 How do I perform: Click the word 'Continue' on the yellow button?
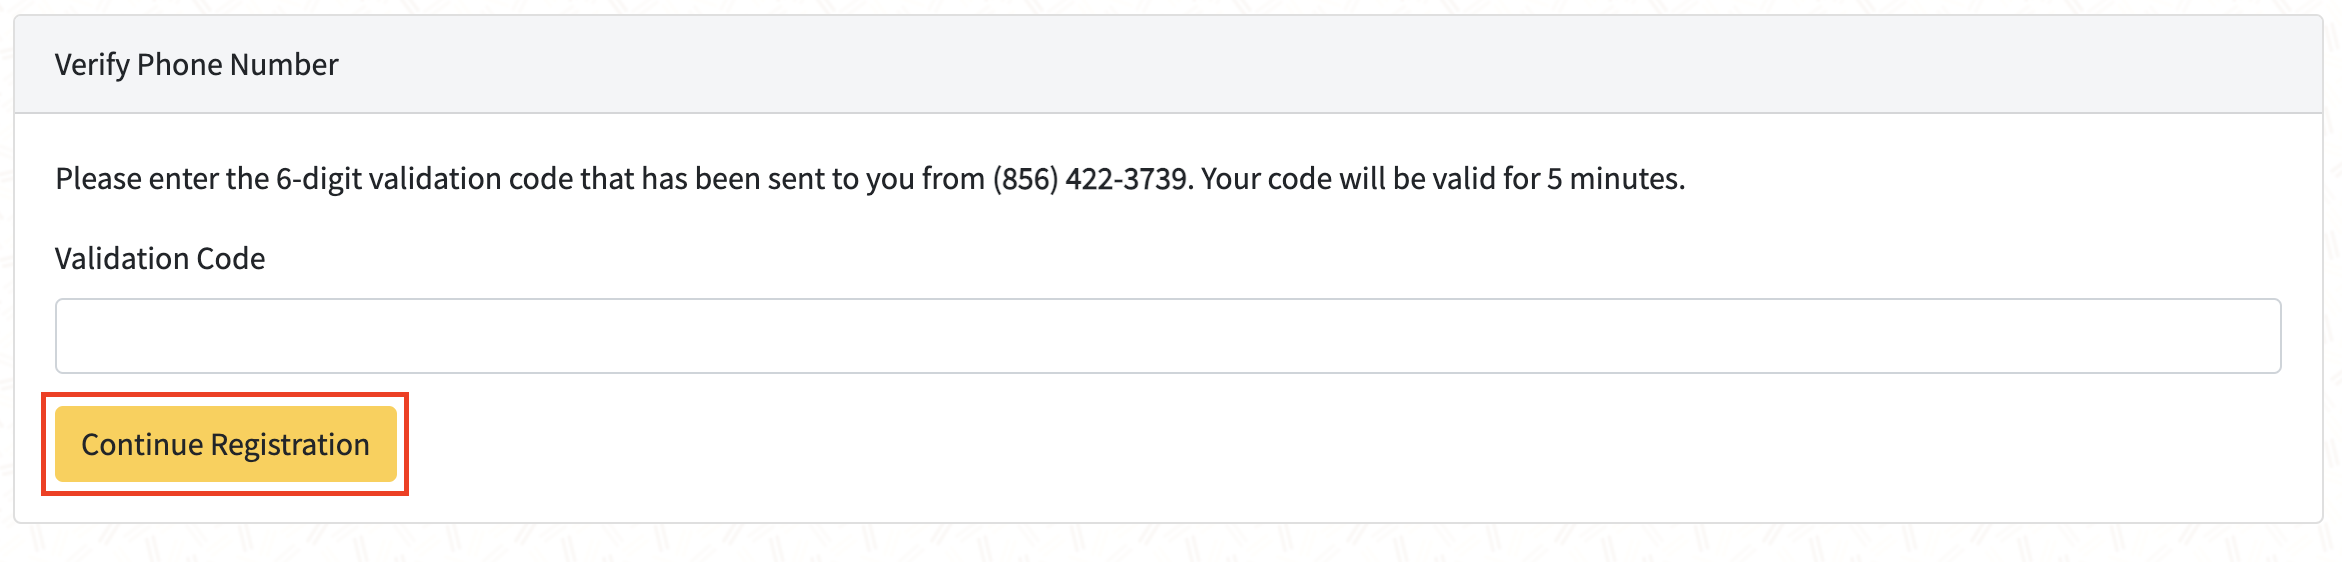pos(142,445)
